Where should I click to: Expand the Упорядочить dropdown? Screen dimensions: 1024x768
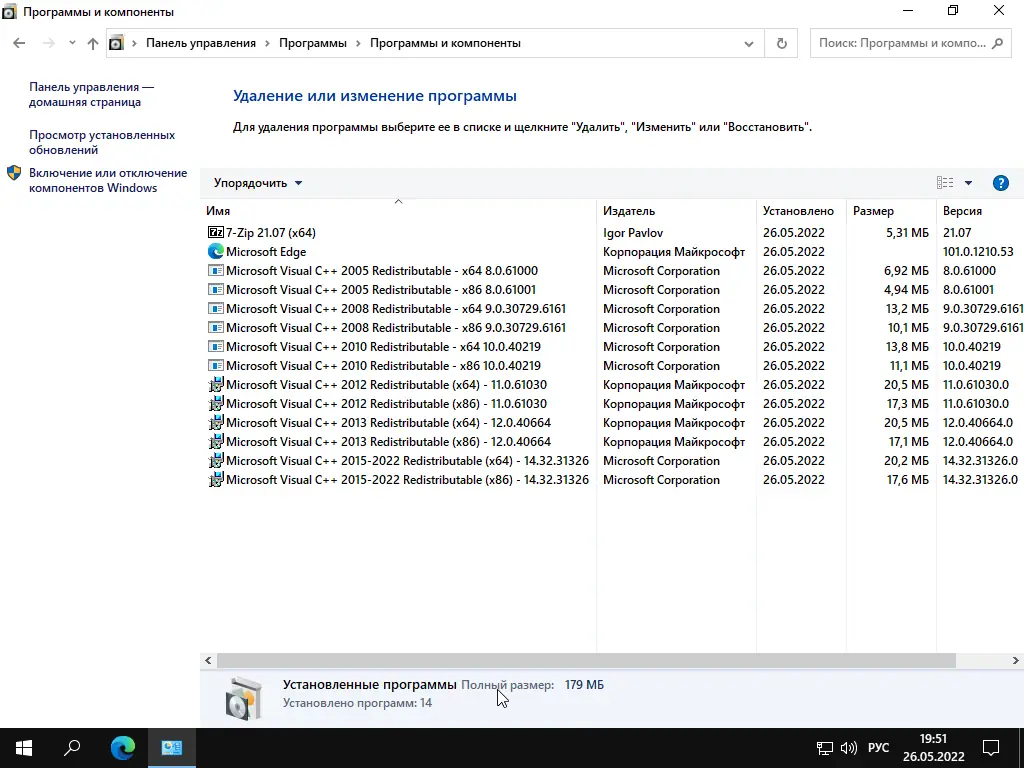[258, 183]
